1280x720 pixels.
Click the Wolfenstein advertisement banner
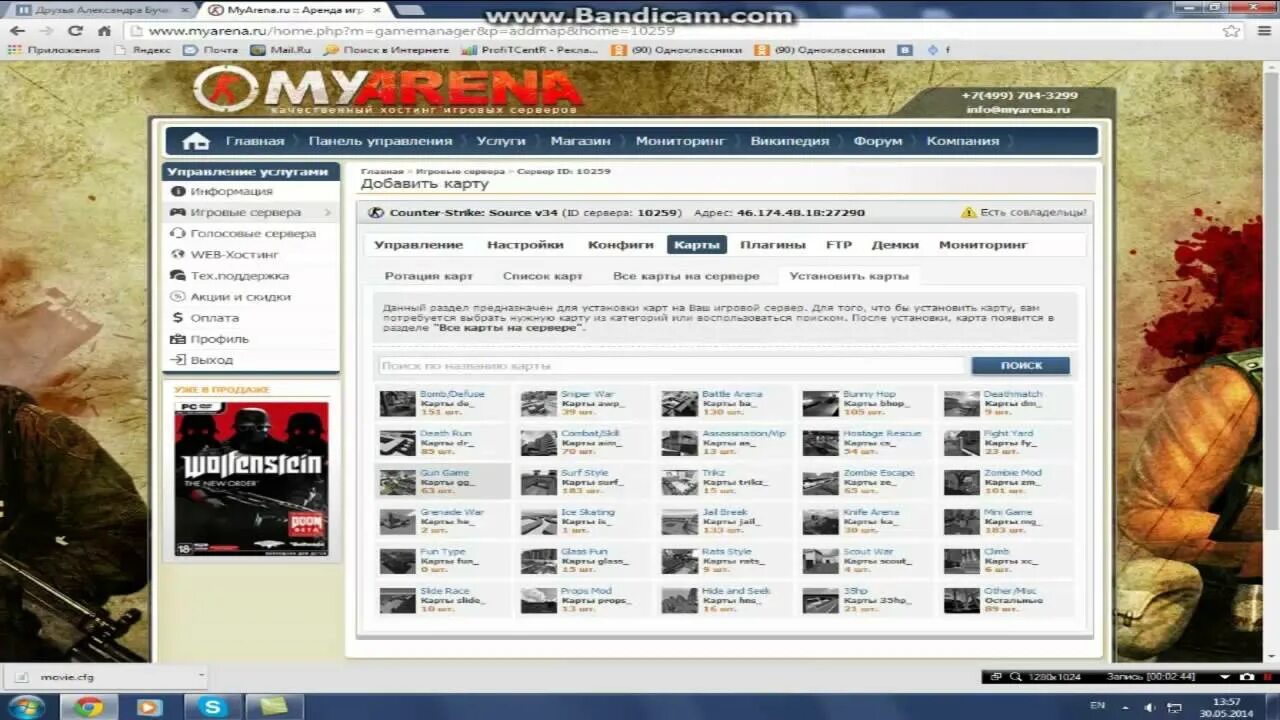[x=251, y=478]
